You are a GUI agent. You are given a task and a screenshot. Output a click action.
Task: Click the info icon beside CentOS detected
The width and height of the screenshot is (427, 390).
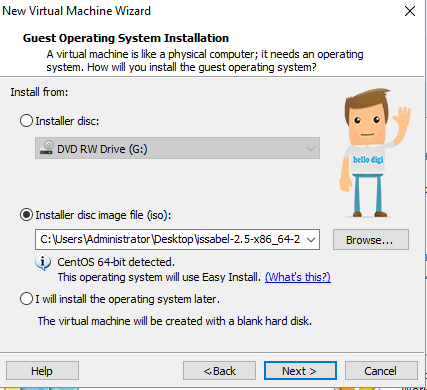coord(43,263)
